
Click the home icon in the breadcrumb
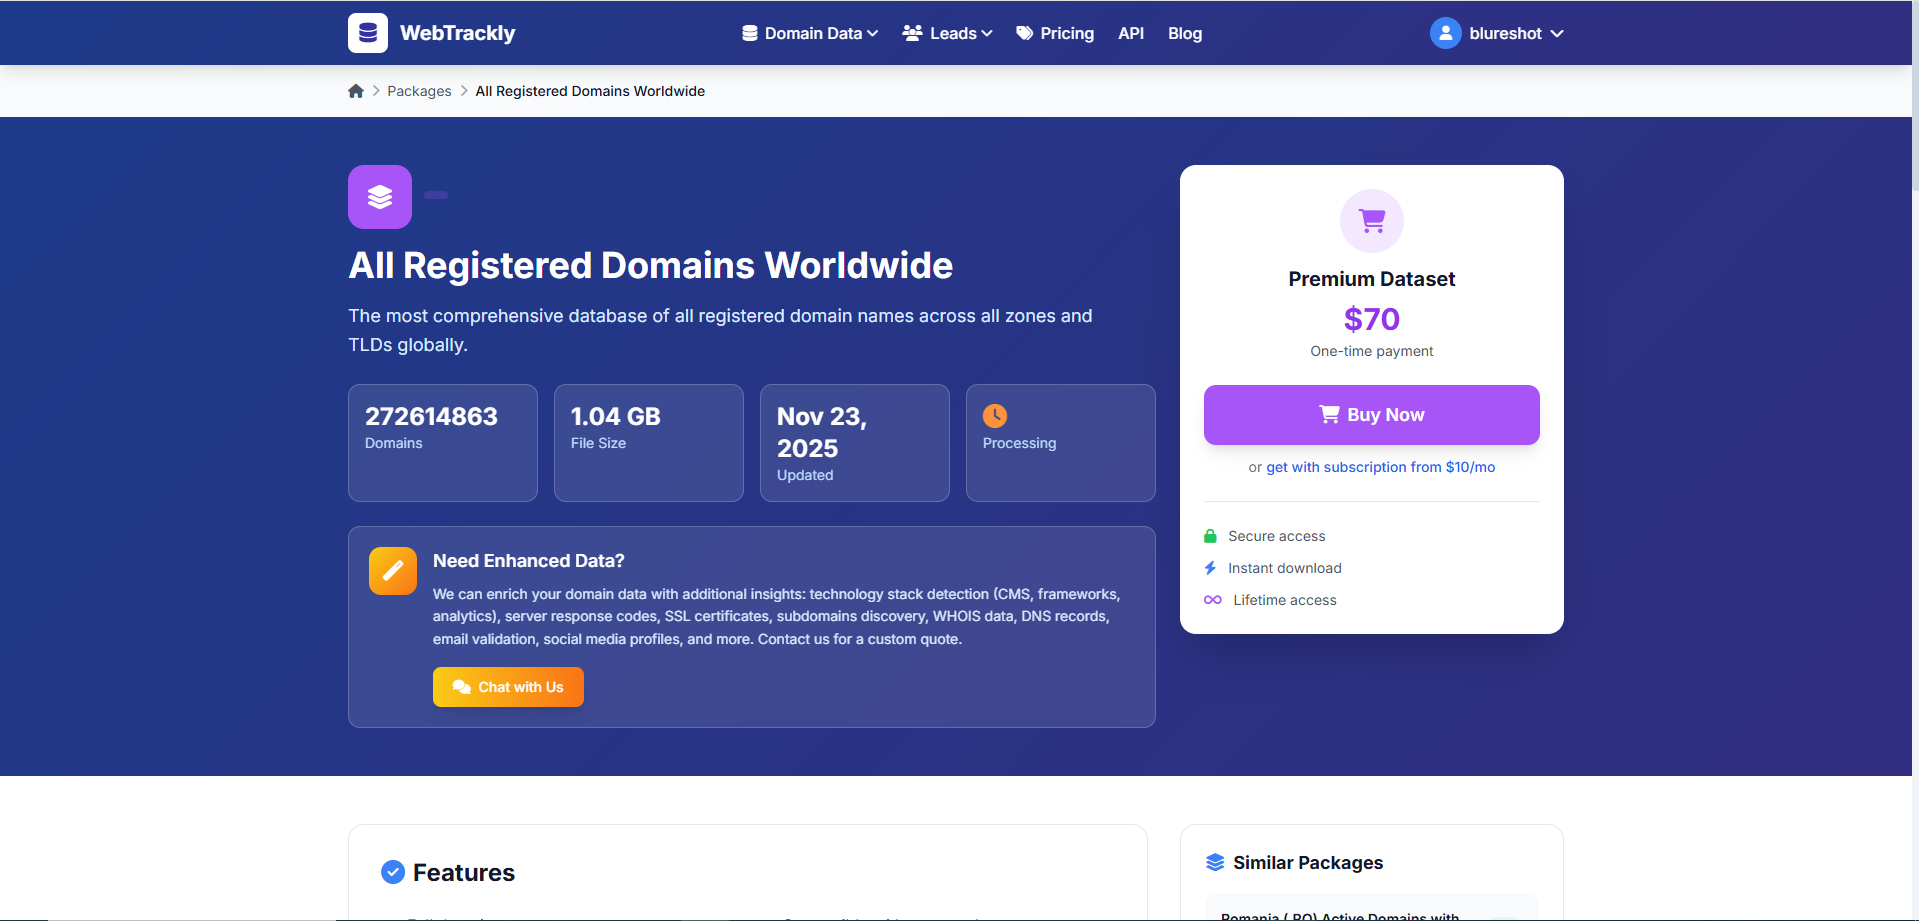click(356, 90)
